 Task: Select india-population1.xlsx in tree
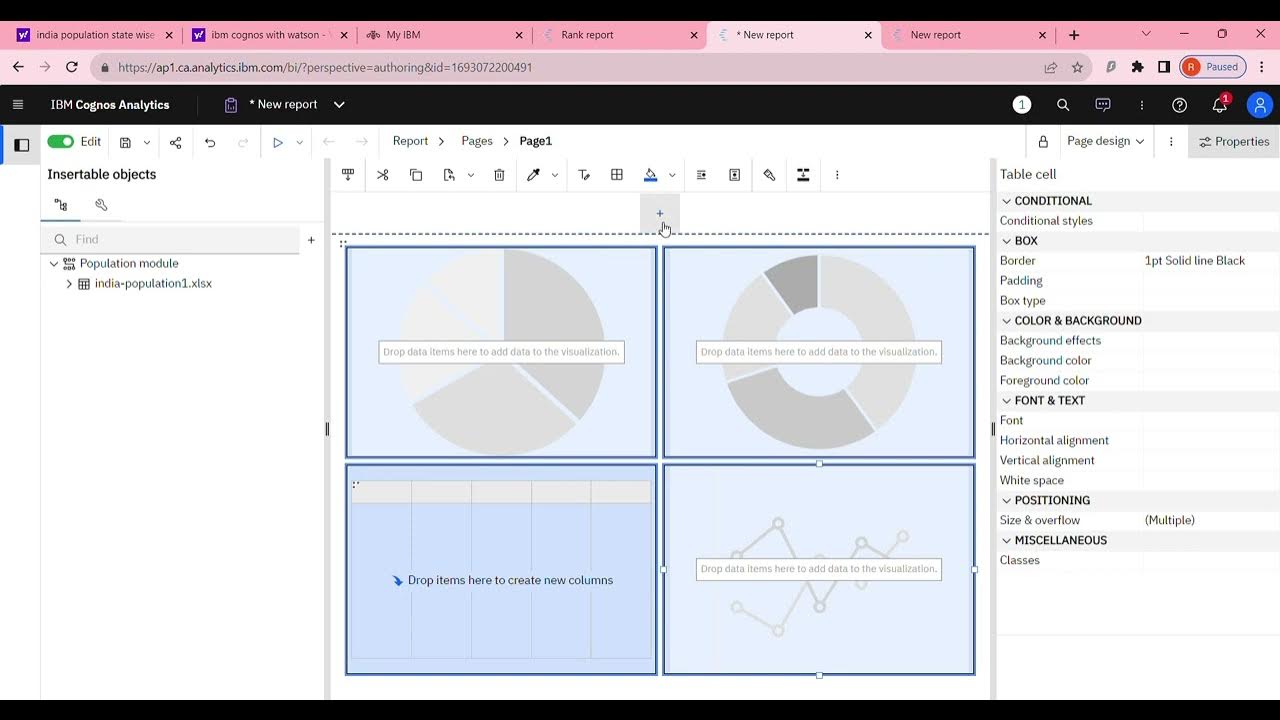(x=153, y=283)
